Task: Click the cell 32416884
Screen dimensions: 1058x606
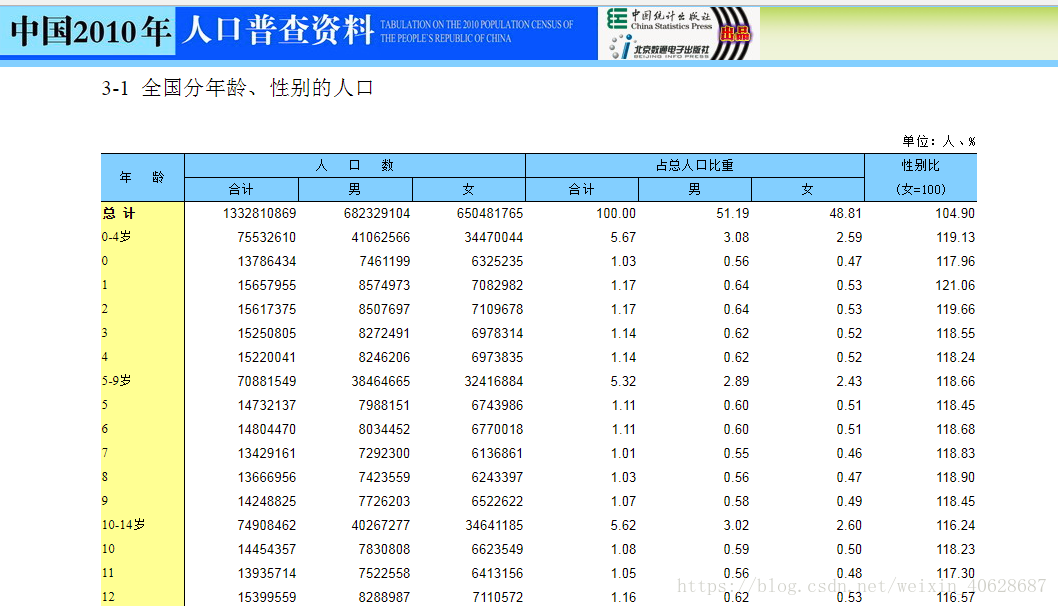Action: (494, 381)
